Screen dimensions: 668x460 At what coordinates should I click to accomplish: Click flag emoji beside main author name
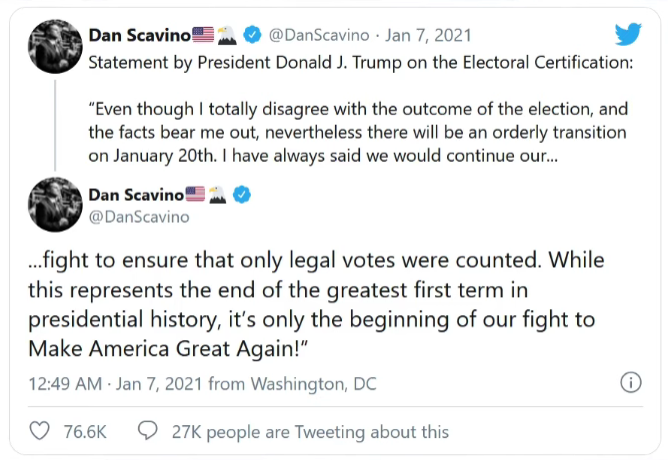click(196, 194)
